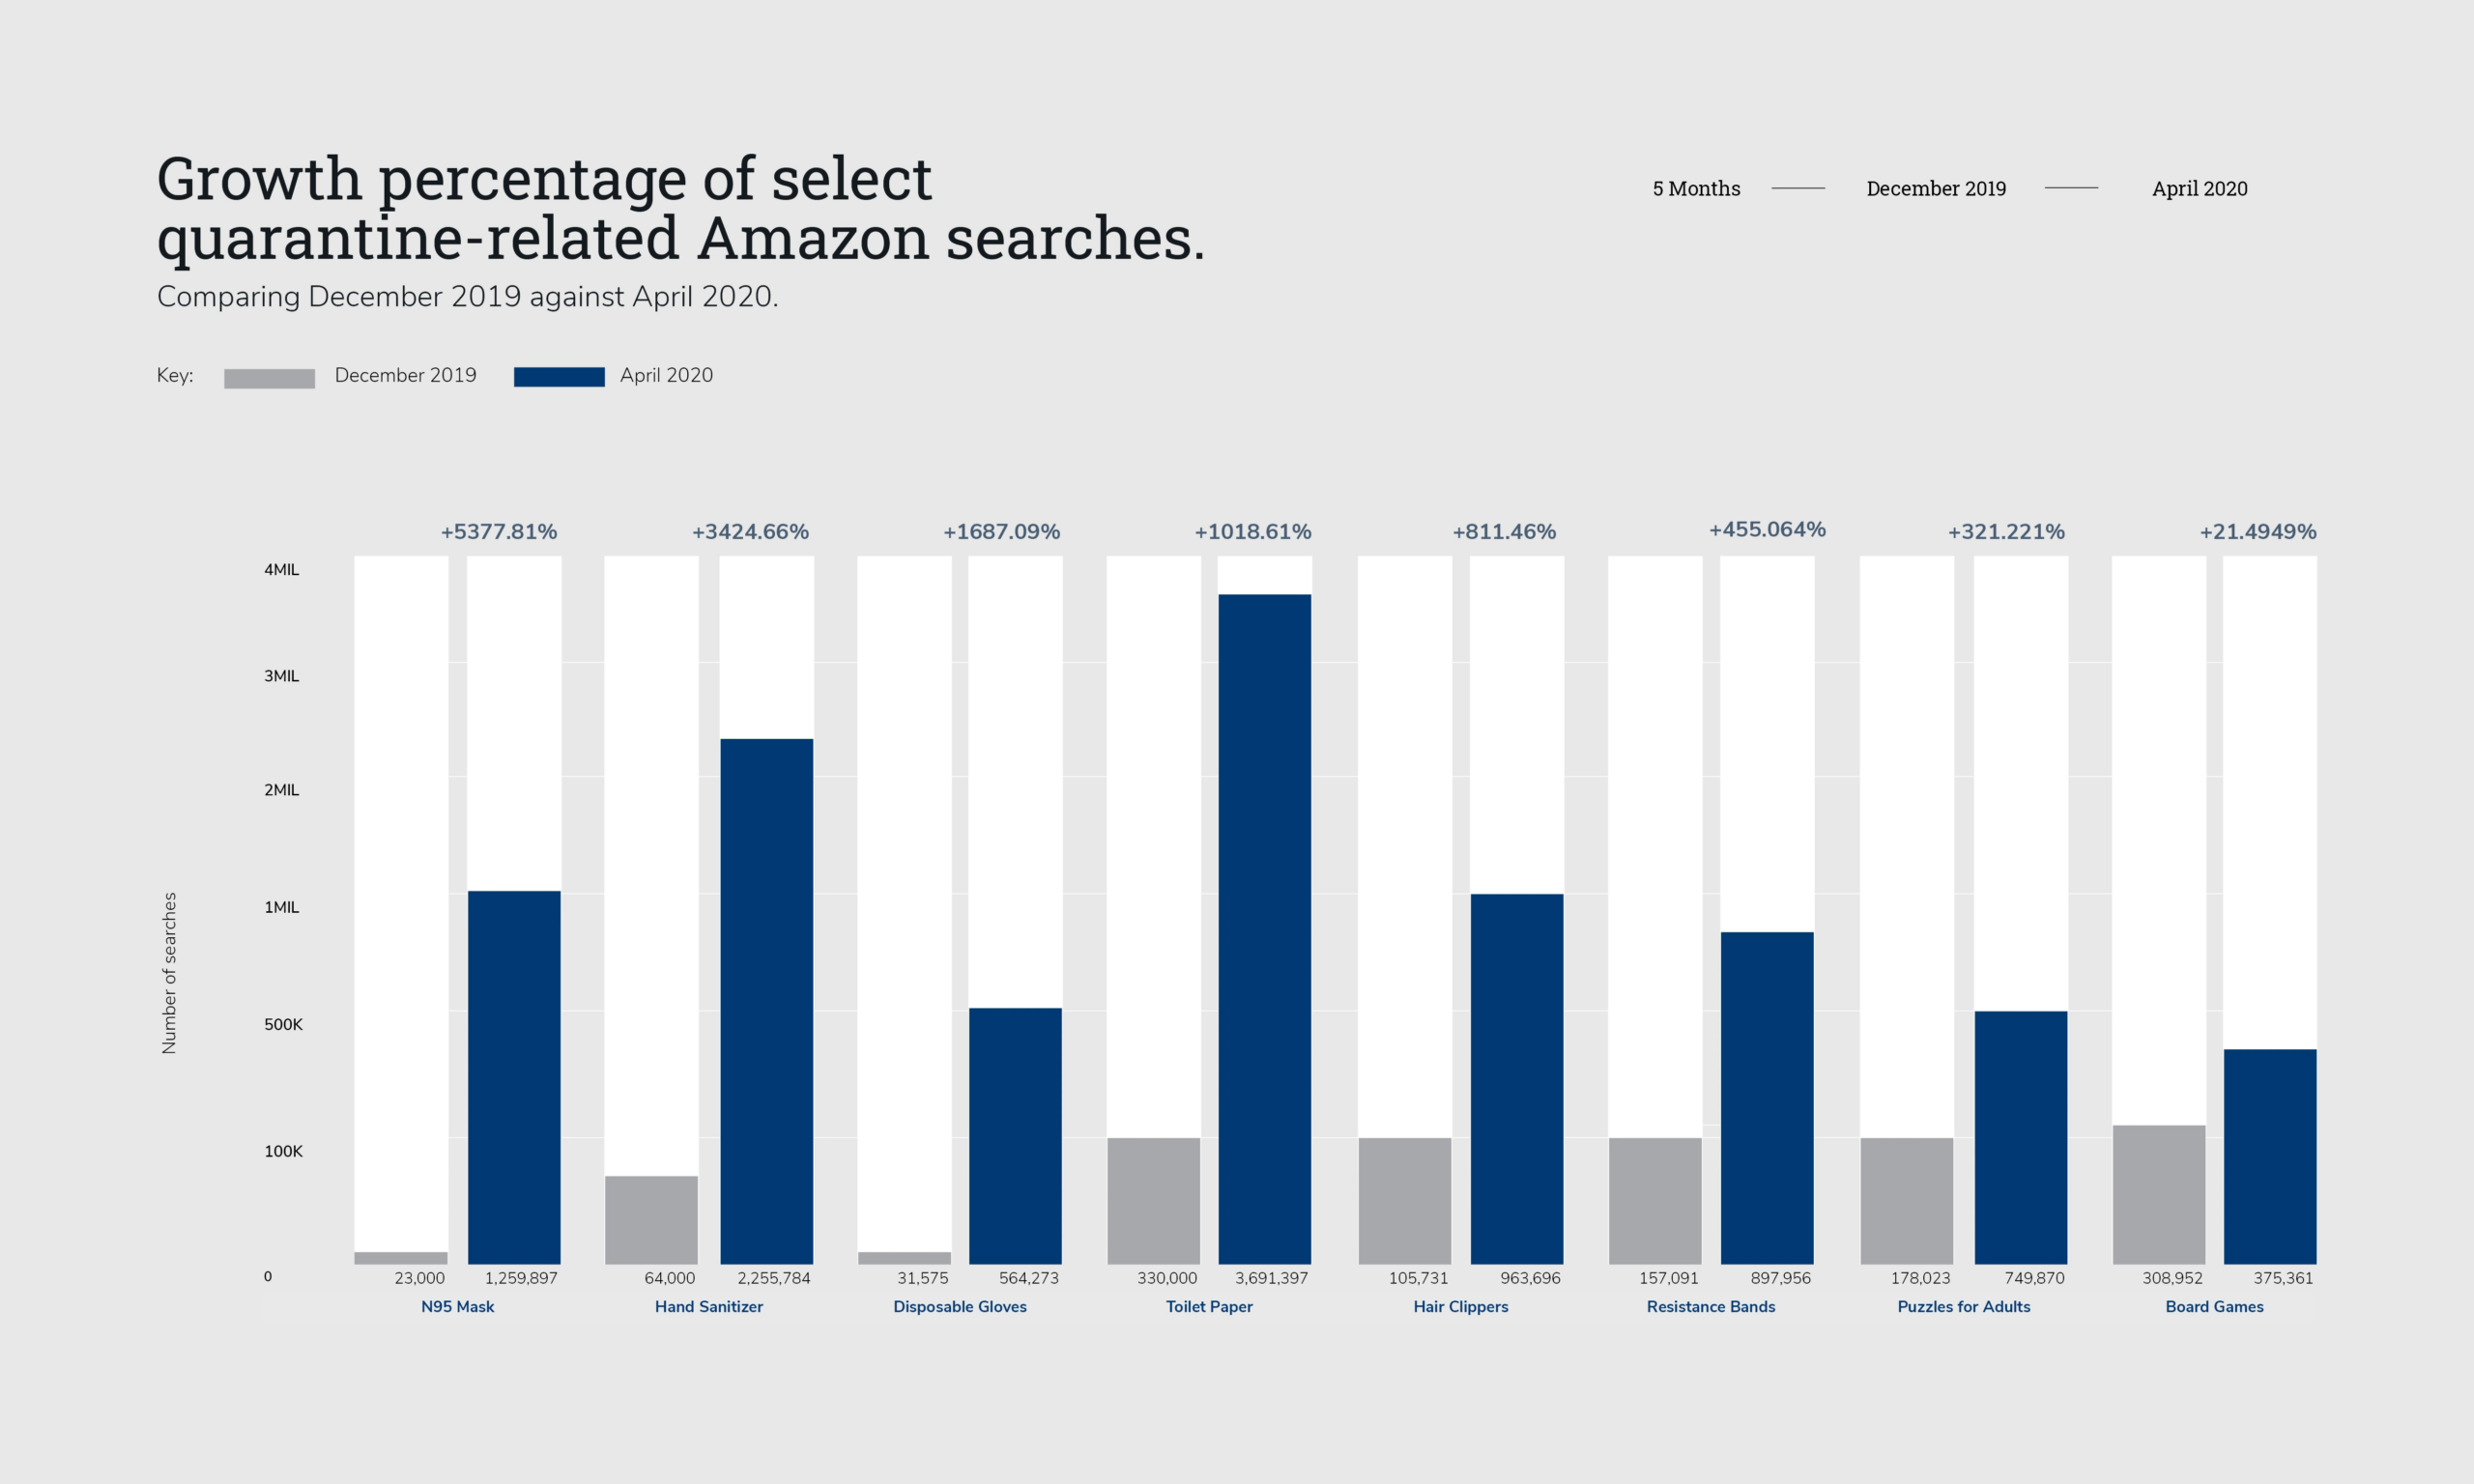The height and width of the screenshot is (1484, 2474).
Task: Click the "Number of searches" axis title
Action: [x=169, y=972]
